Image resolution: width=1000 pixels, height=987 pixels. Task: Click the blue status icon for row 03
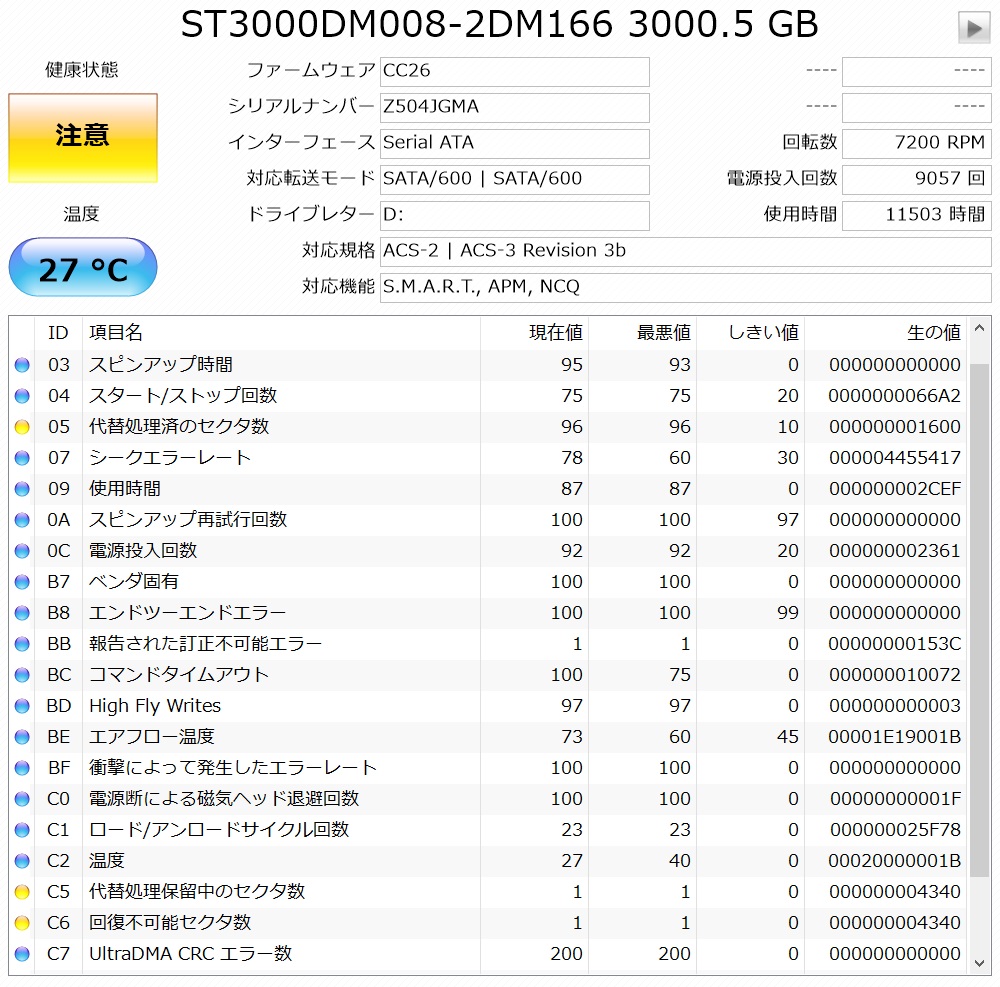tap(22, 365)
